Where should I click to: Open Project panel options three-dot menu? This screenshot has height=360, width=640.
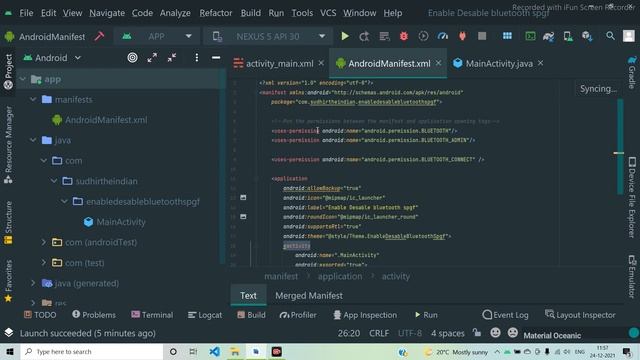click(x=197, y=58)
